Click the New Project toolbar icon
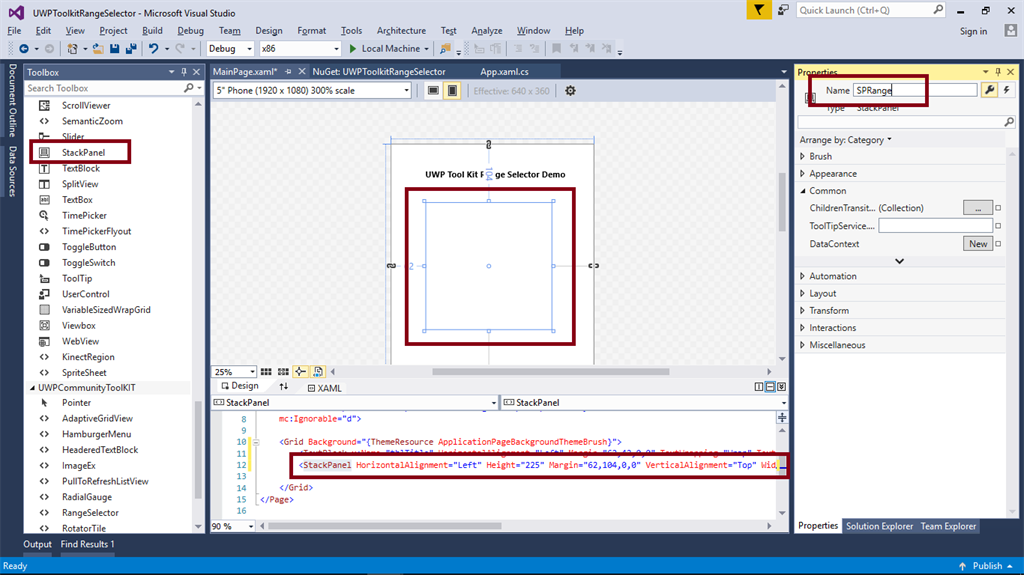The width and height of the screenshot is (1024, 575). [72, 48]
